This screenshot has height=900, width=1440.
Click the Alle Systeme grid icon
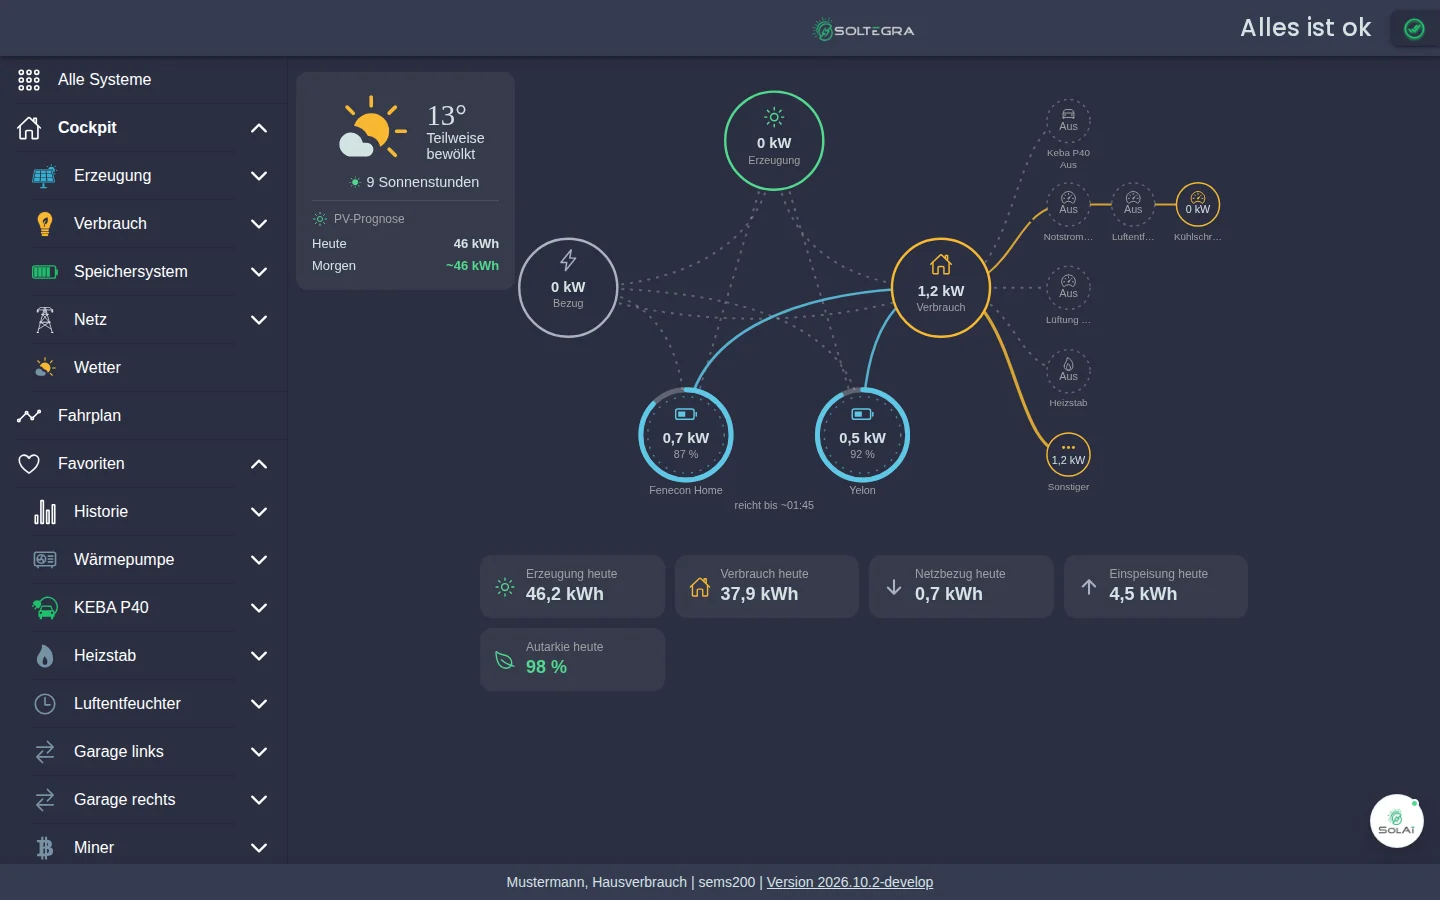[x=29, y=80]
